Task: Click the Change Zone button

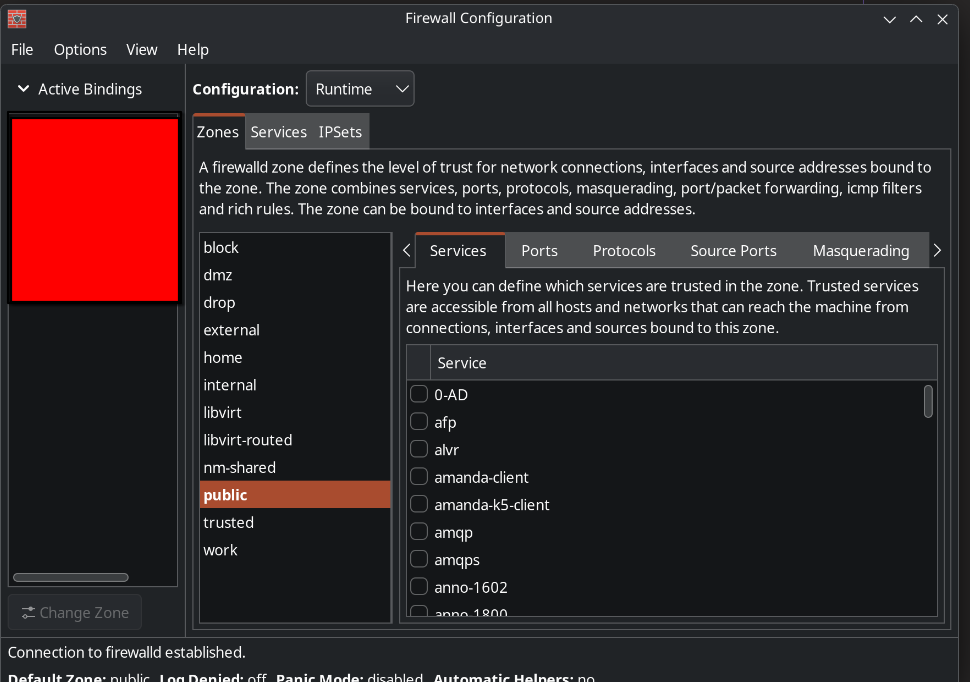Action: (75, 613)
